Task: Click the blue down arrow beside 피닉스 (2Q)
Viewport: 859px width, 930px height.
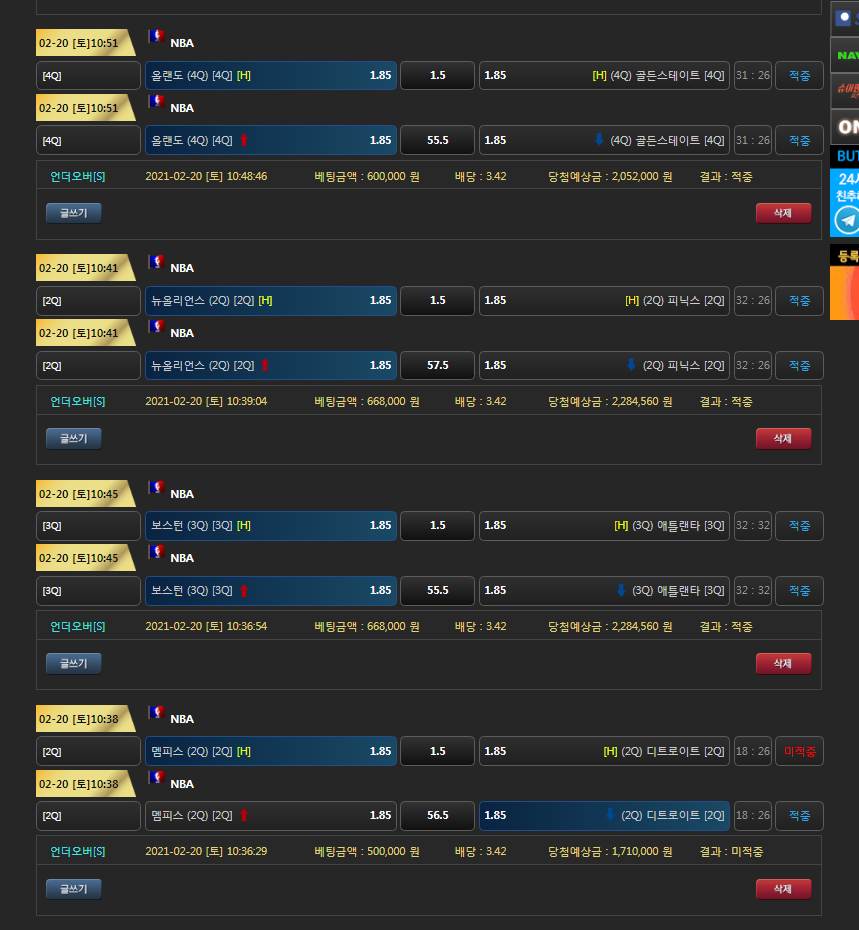Action: (x=631, y=366)
